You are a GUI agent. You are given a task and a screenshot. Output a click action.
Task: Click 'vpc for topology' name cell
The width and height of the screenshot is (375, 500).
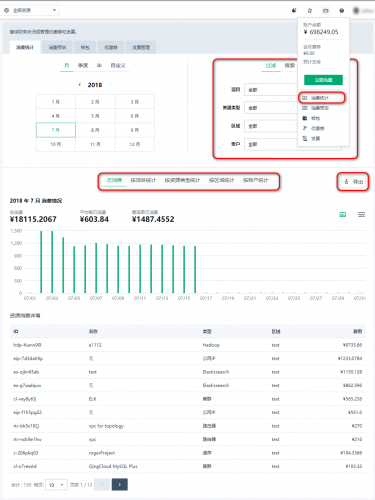coord(106,426)
